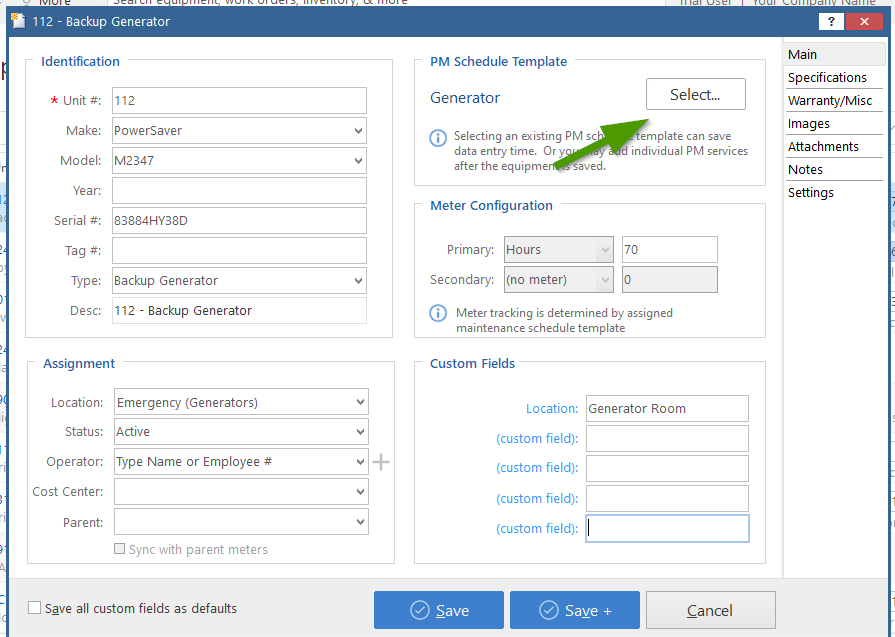Expand the Cost Center dropdown
The image size is (895, 637).
click(x=360, y=491)
